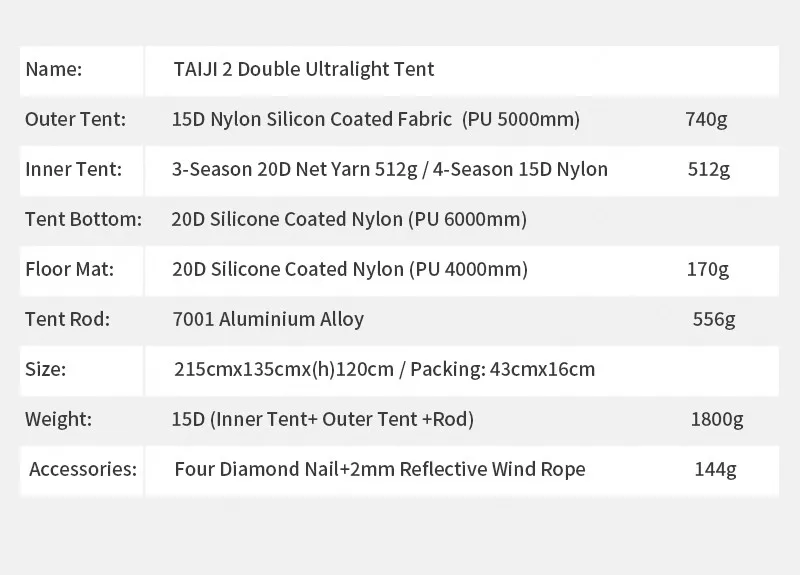Click the 170g floor mat weight
800x575 pixels.
coord(708,269)
